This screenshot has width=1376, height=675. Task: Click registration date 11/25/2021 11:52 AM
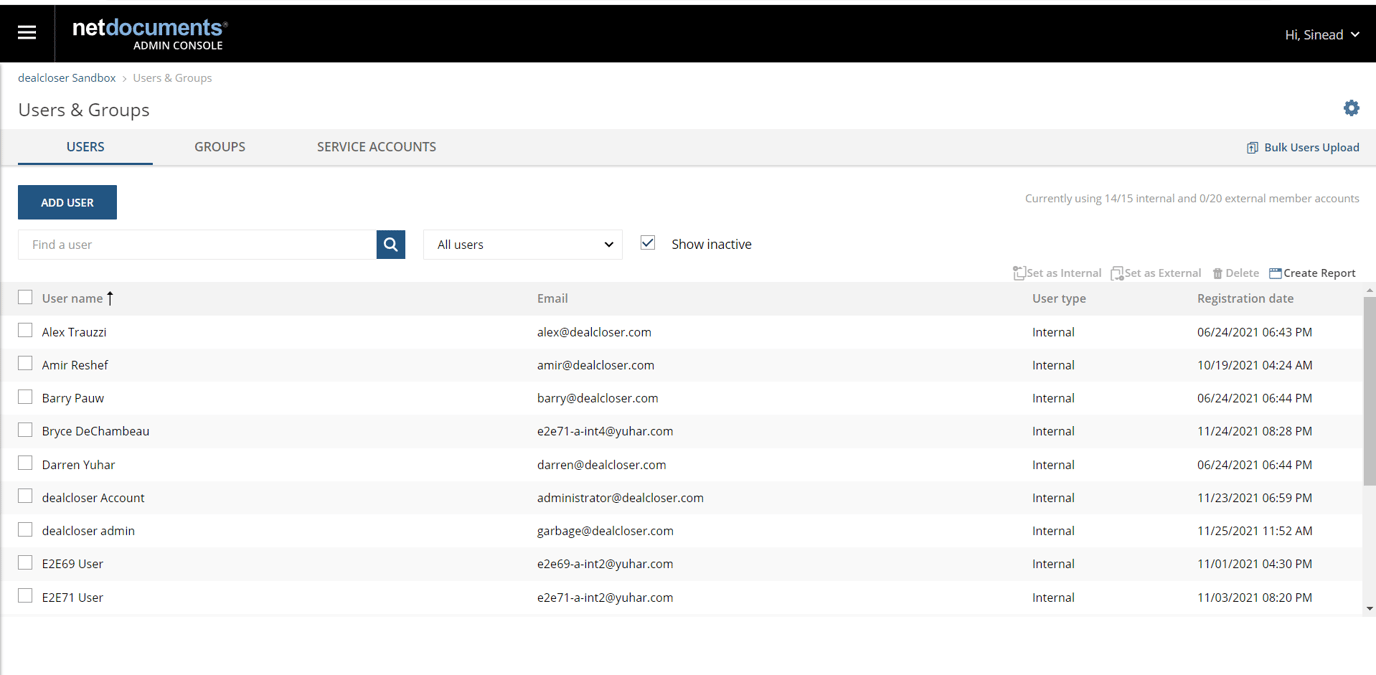(1255, 531)
